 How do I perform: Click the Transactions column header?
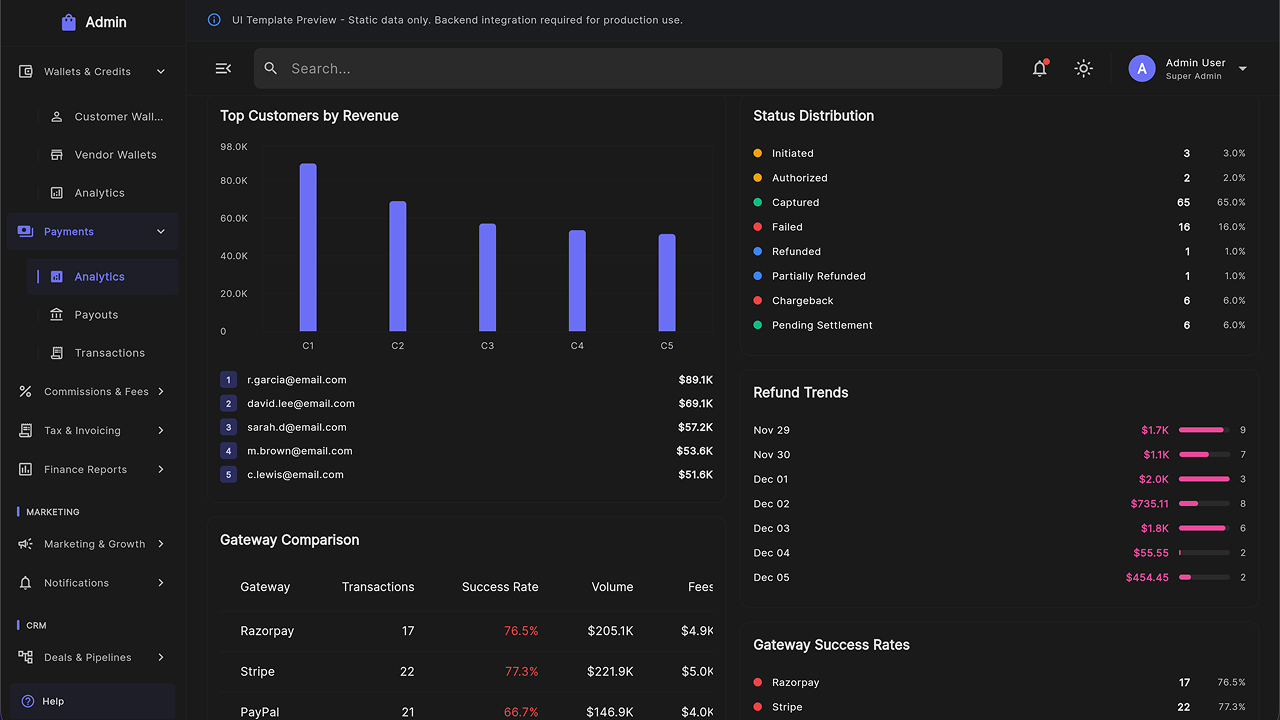tap(378, 587)
